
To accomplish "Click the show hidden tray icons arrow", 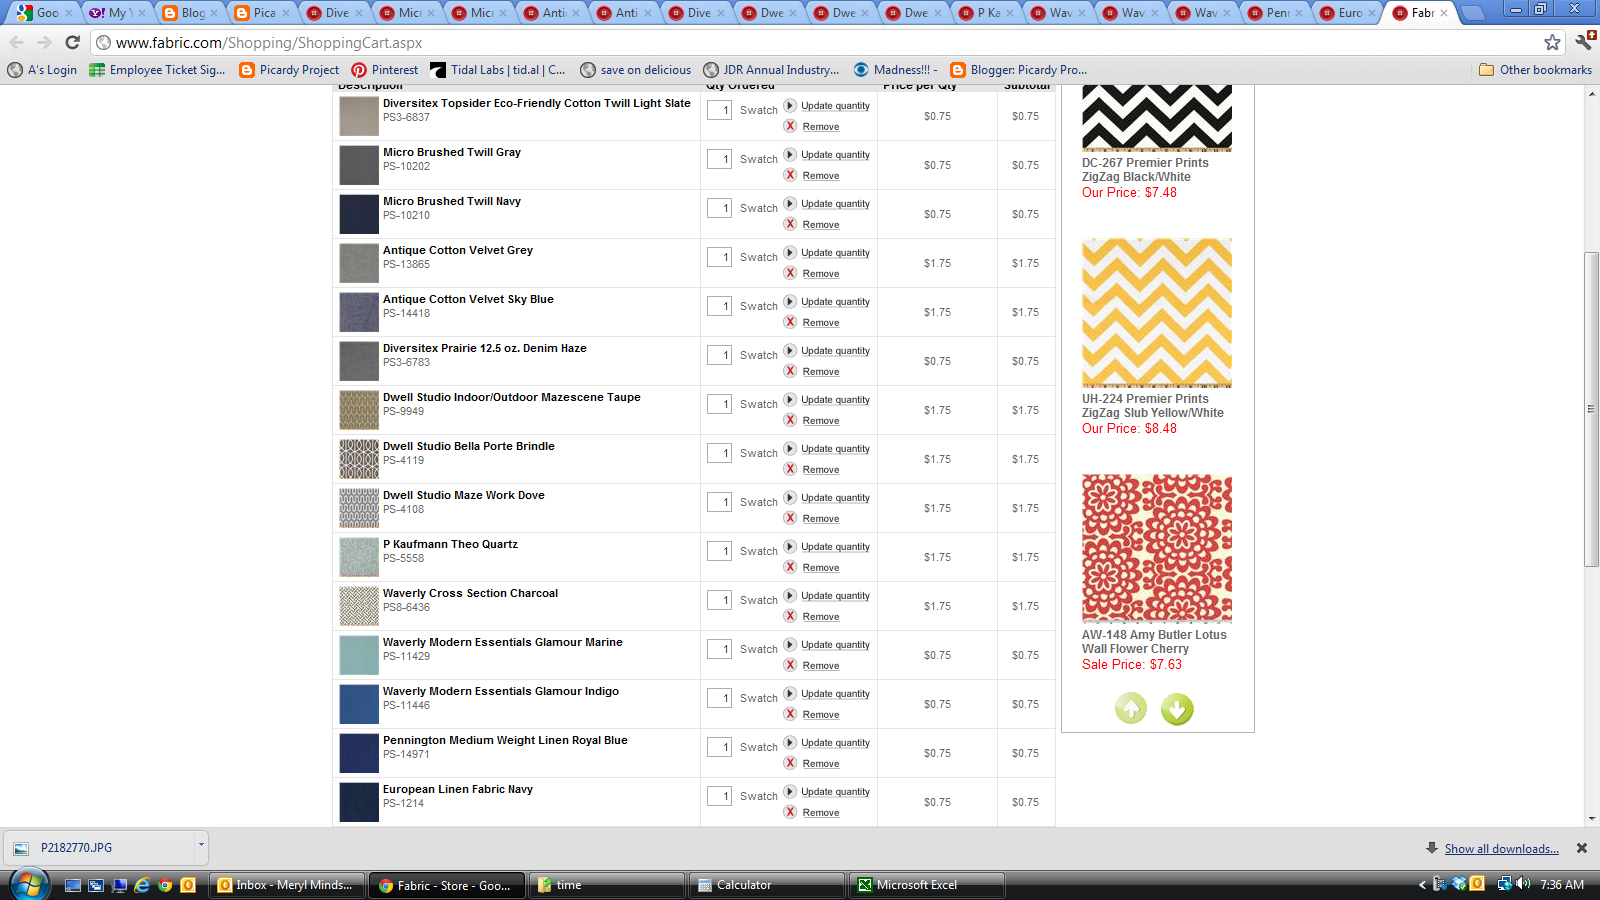I will 1422,885.
